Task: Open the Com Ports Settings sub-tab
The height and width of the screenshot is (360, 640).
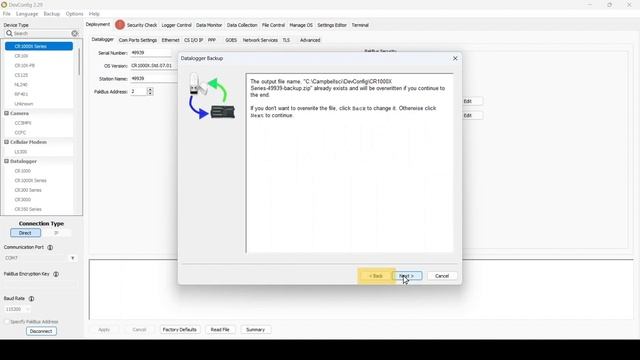Action: [x=138, y=40]
